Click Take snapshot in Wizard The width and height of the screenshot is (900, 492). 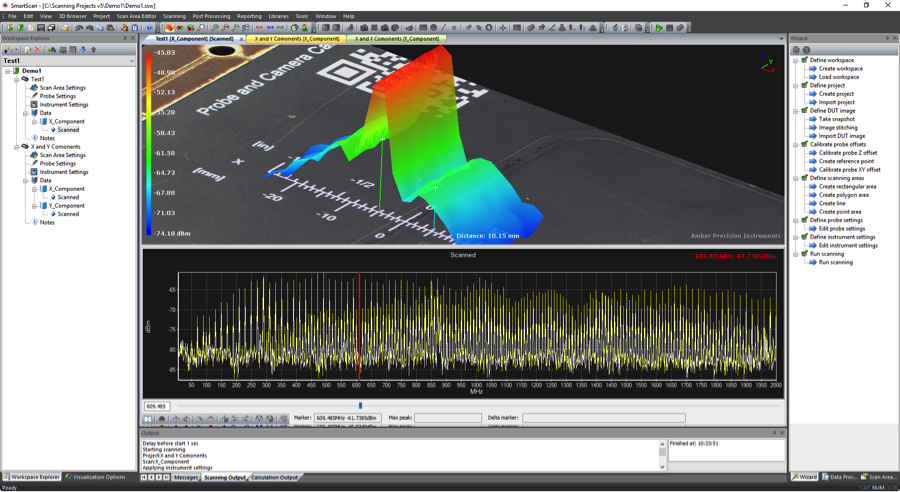click(837, 119)
